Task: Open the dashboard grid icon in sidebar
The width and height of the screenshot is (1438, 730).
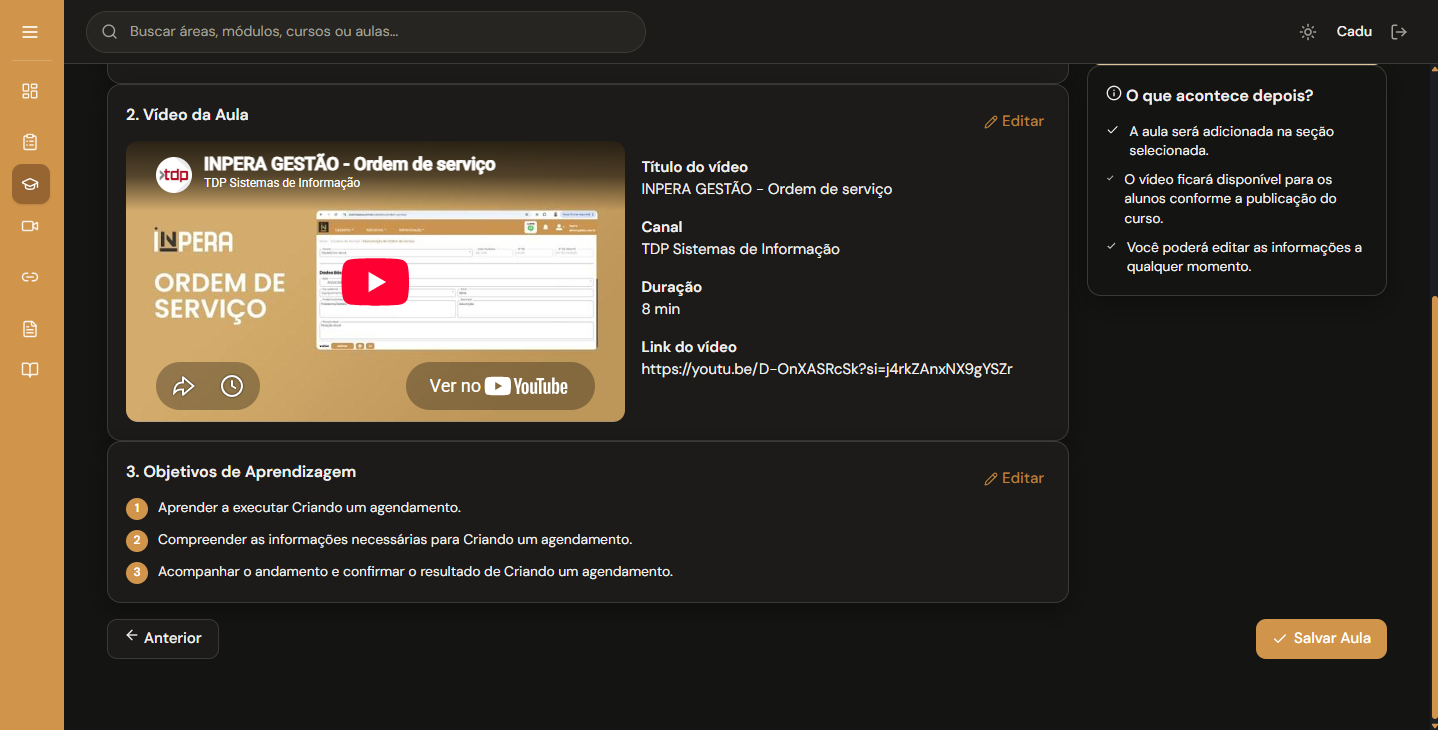Action: click(x=30, y=91)
